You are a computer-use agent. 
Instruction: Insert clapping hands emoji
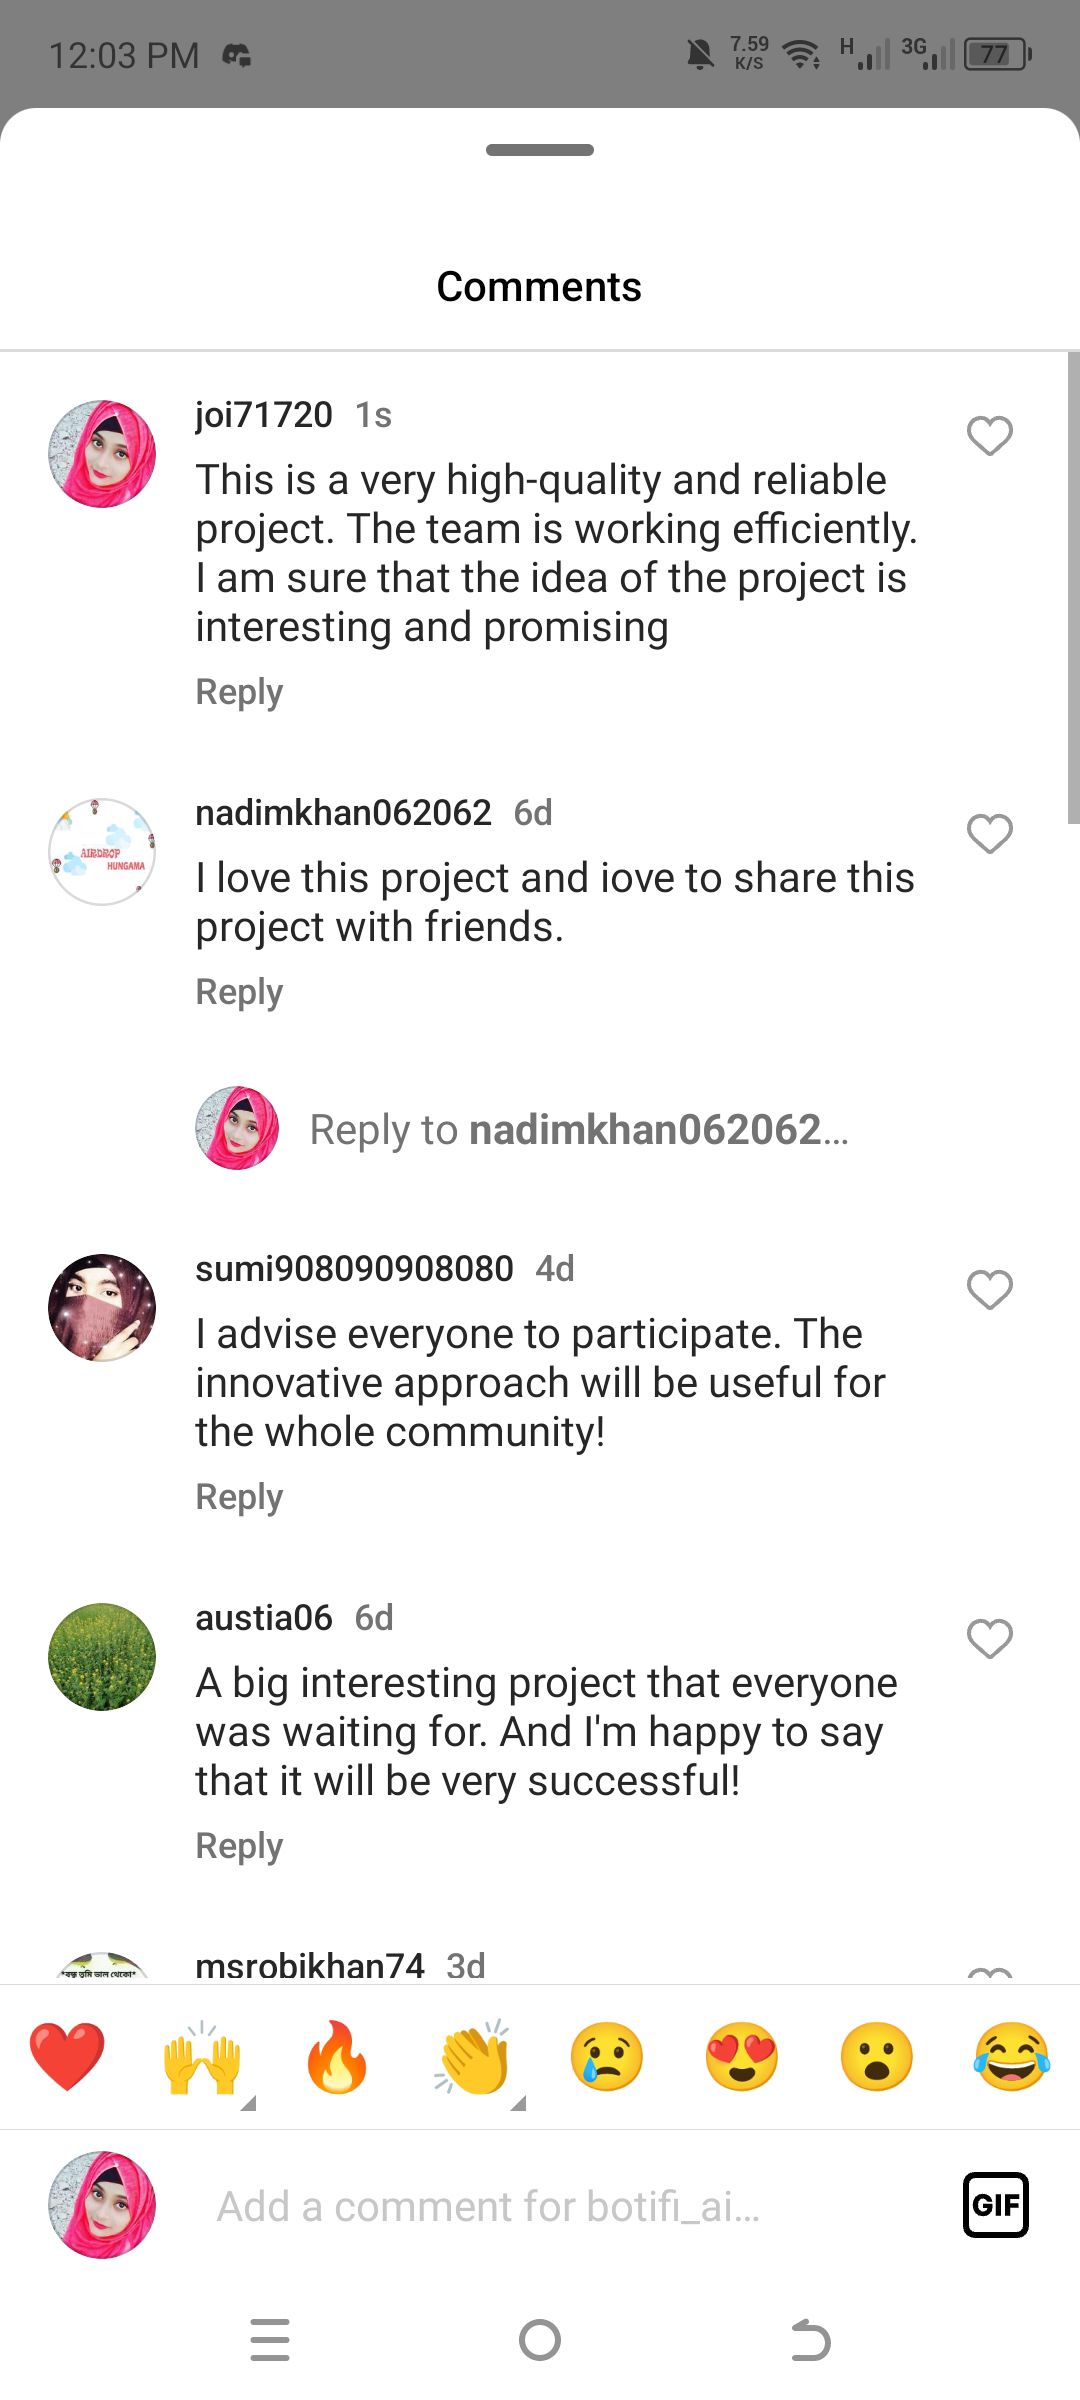pos(473,2057)
